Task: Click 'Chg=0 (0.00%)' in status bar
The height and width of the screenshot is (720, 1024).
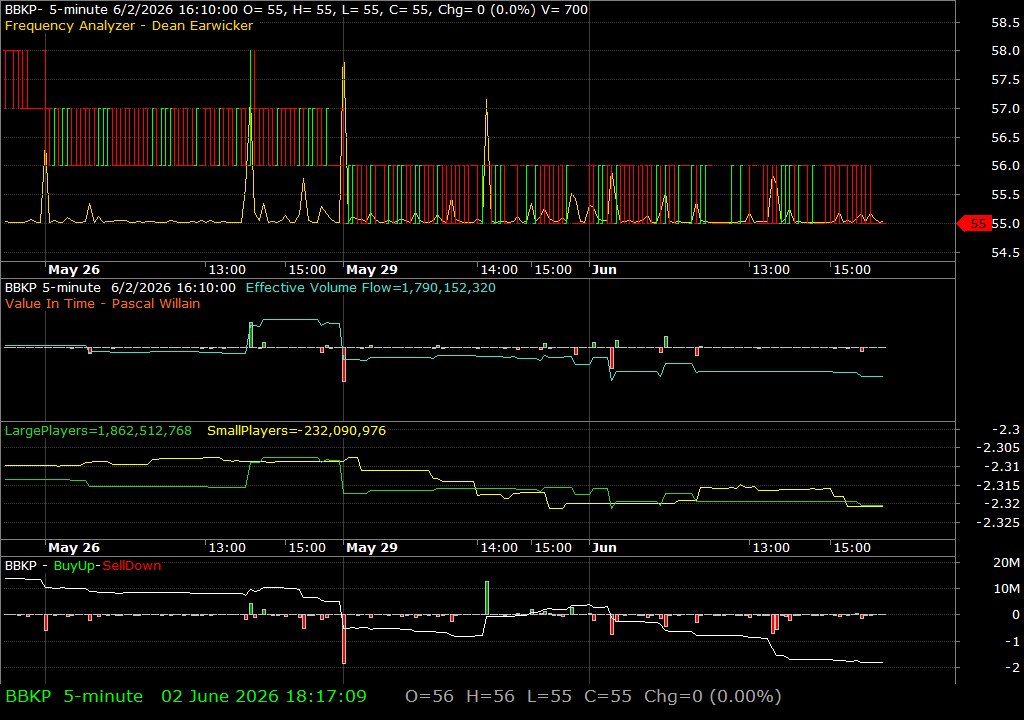Action: point(712,696)
